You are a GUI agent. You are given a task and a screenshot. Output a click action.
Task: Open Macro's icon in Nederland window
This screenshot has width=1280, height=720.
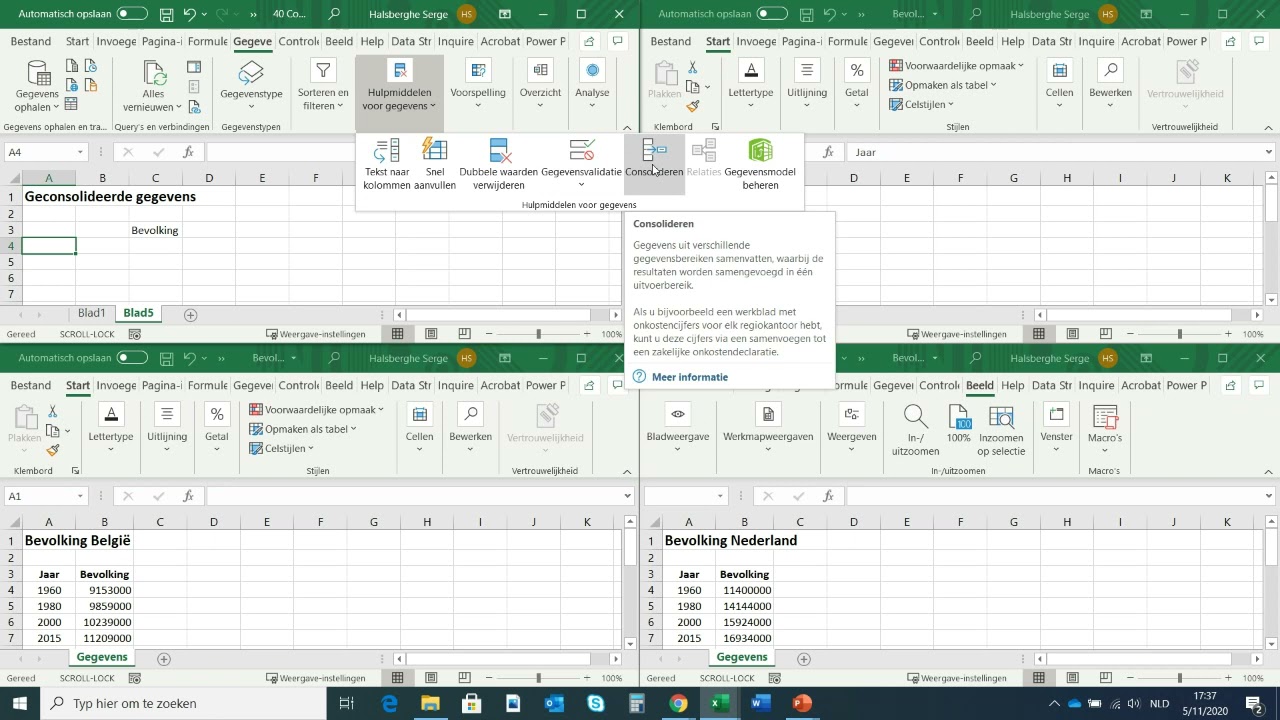coord(1105,416)
